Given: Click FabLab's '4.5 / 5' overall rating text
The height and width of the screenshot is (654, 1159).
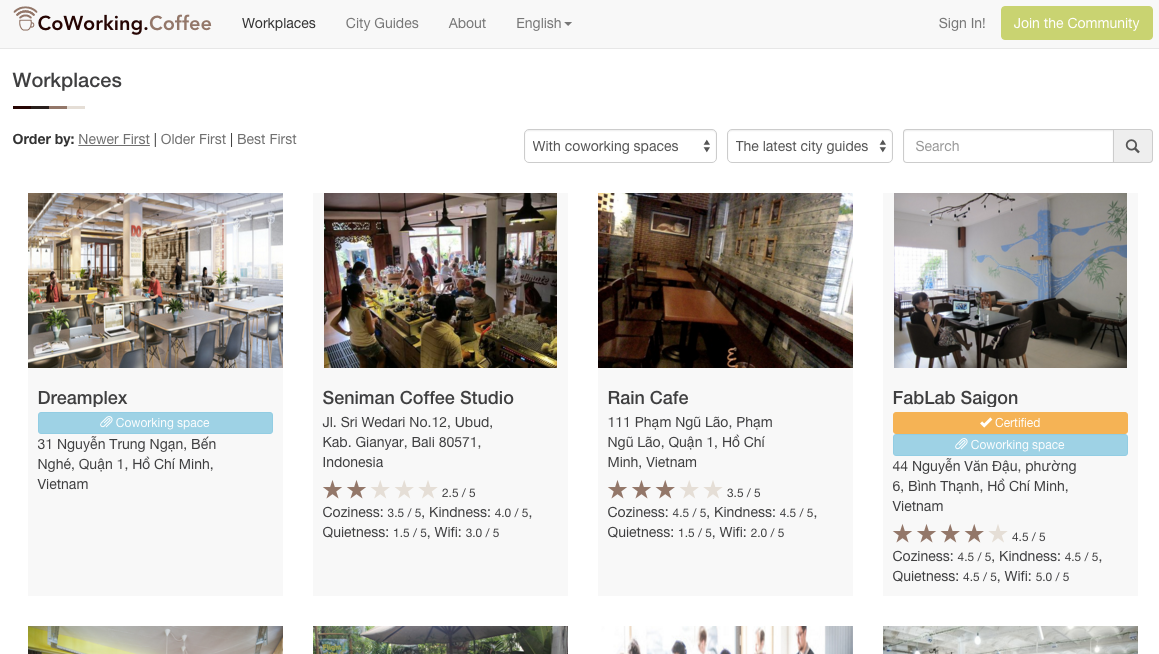Looking at the screenshot, I should point(1028,537).
